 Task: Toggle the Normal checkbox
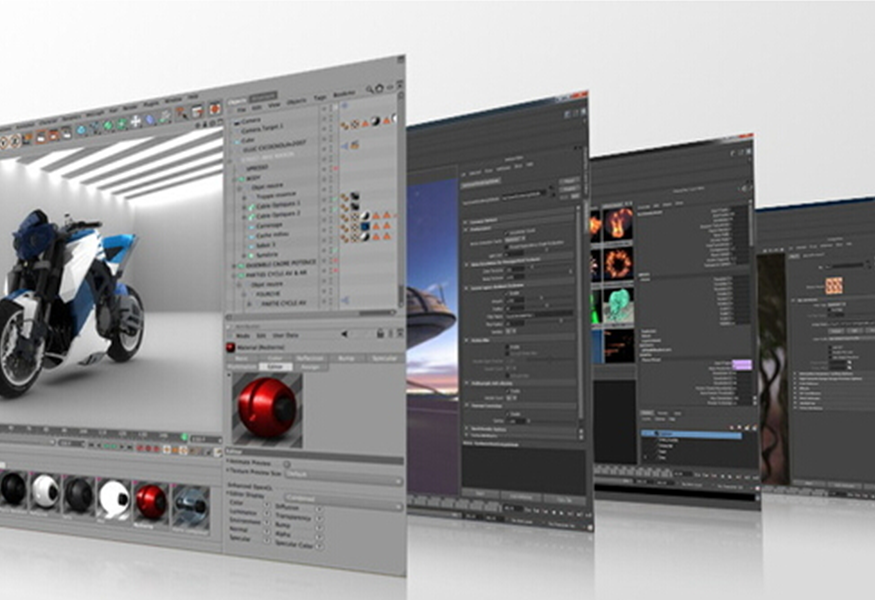[267, 530]
